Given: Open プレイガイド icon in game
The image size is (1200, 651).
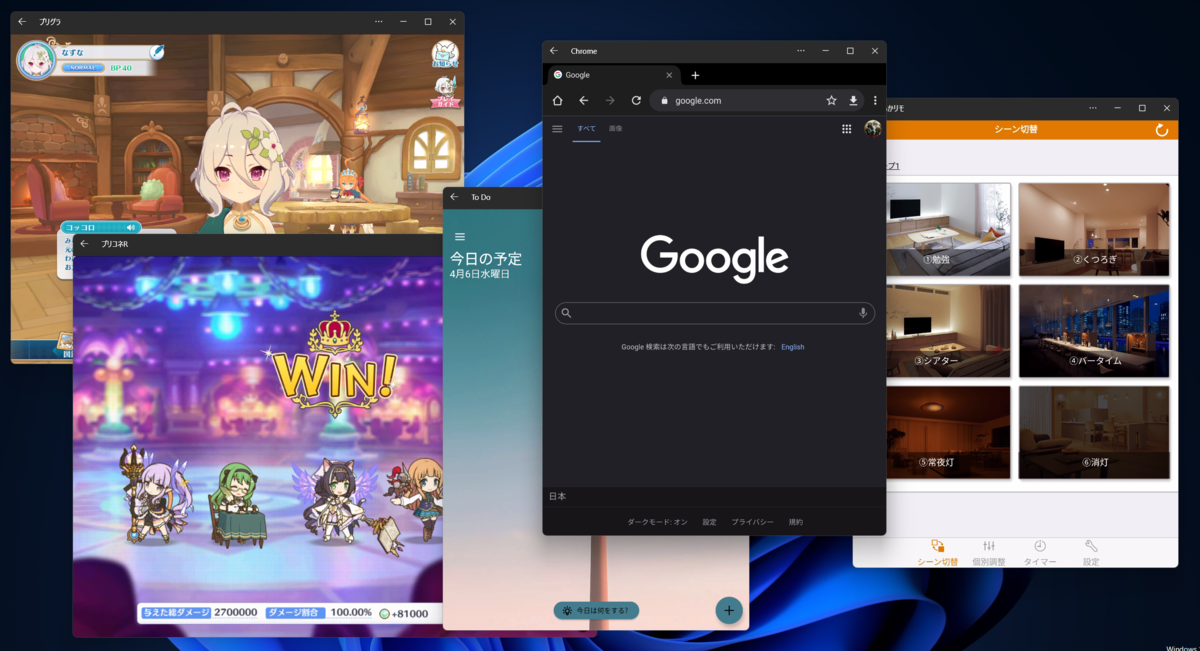Looking at the screenshot, I should (x=445, y=93).
